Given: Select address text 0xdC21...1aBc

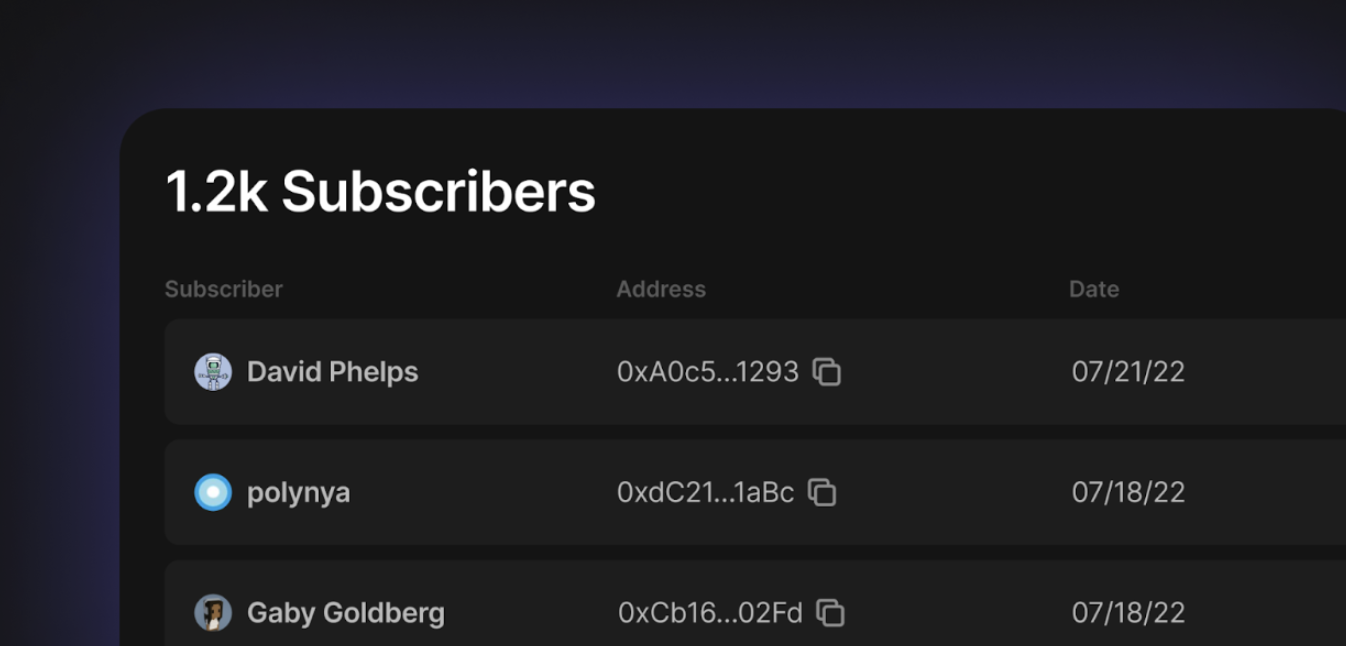Looking at the screenshot, I should pyautogui.click(x=706, y=493).
